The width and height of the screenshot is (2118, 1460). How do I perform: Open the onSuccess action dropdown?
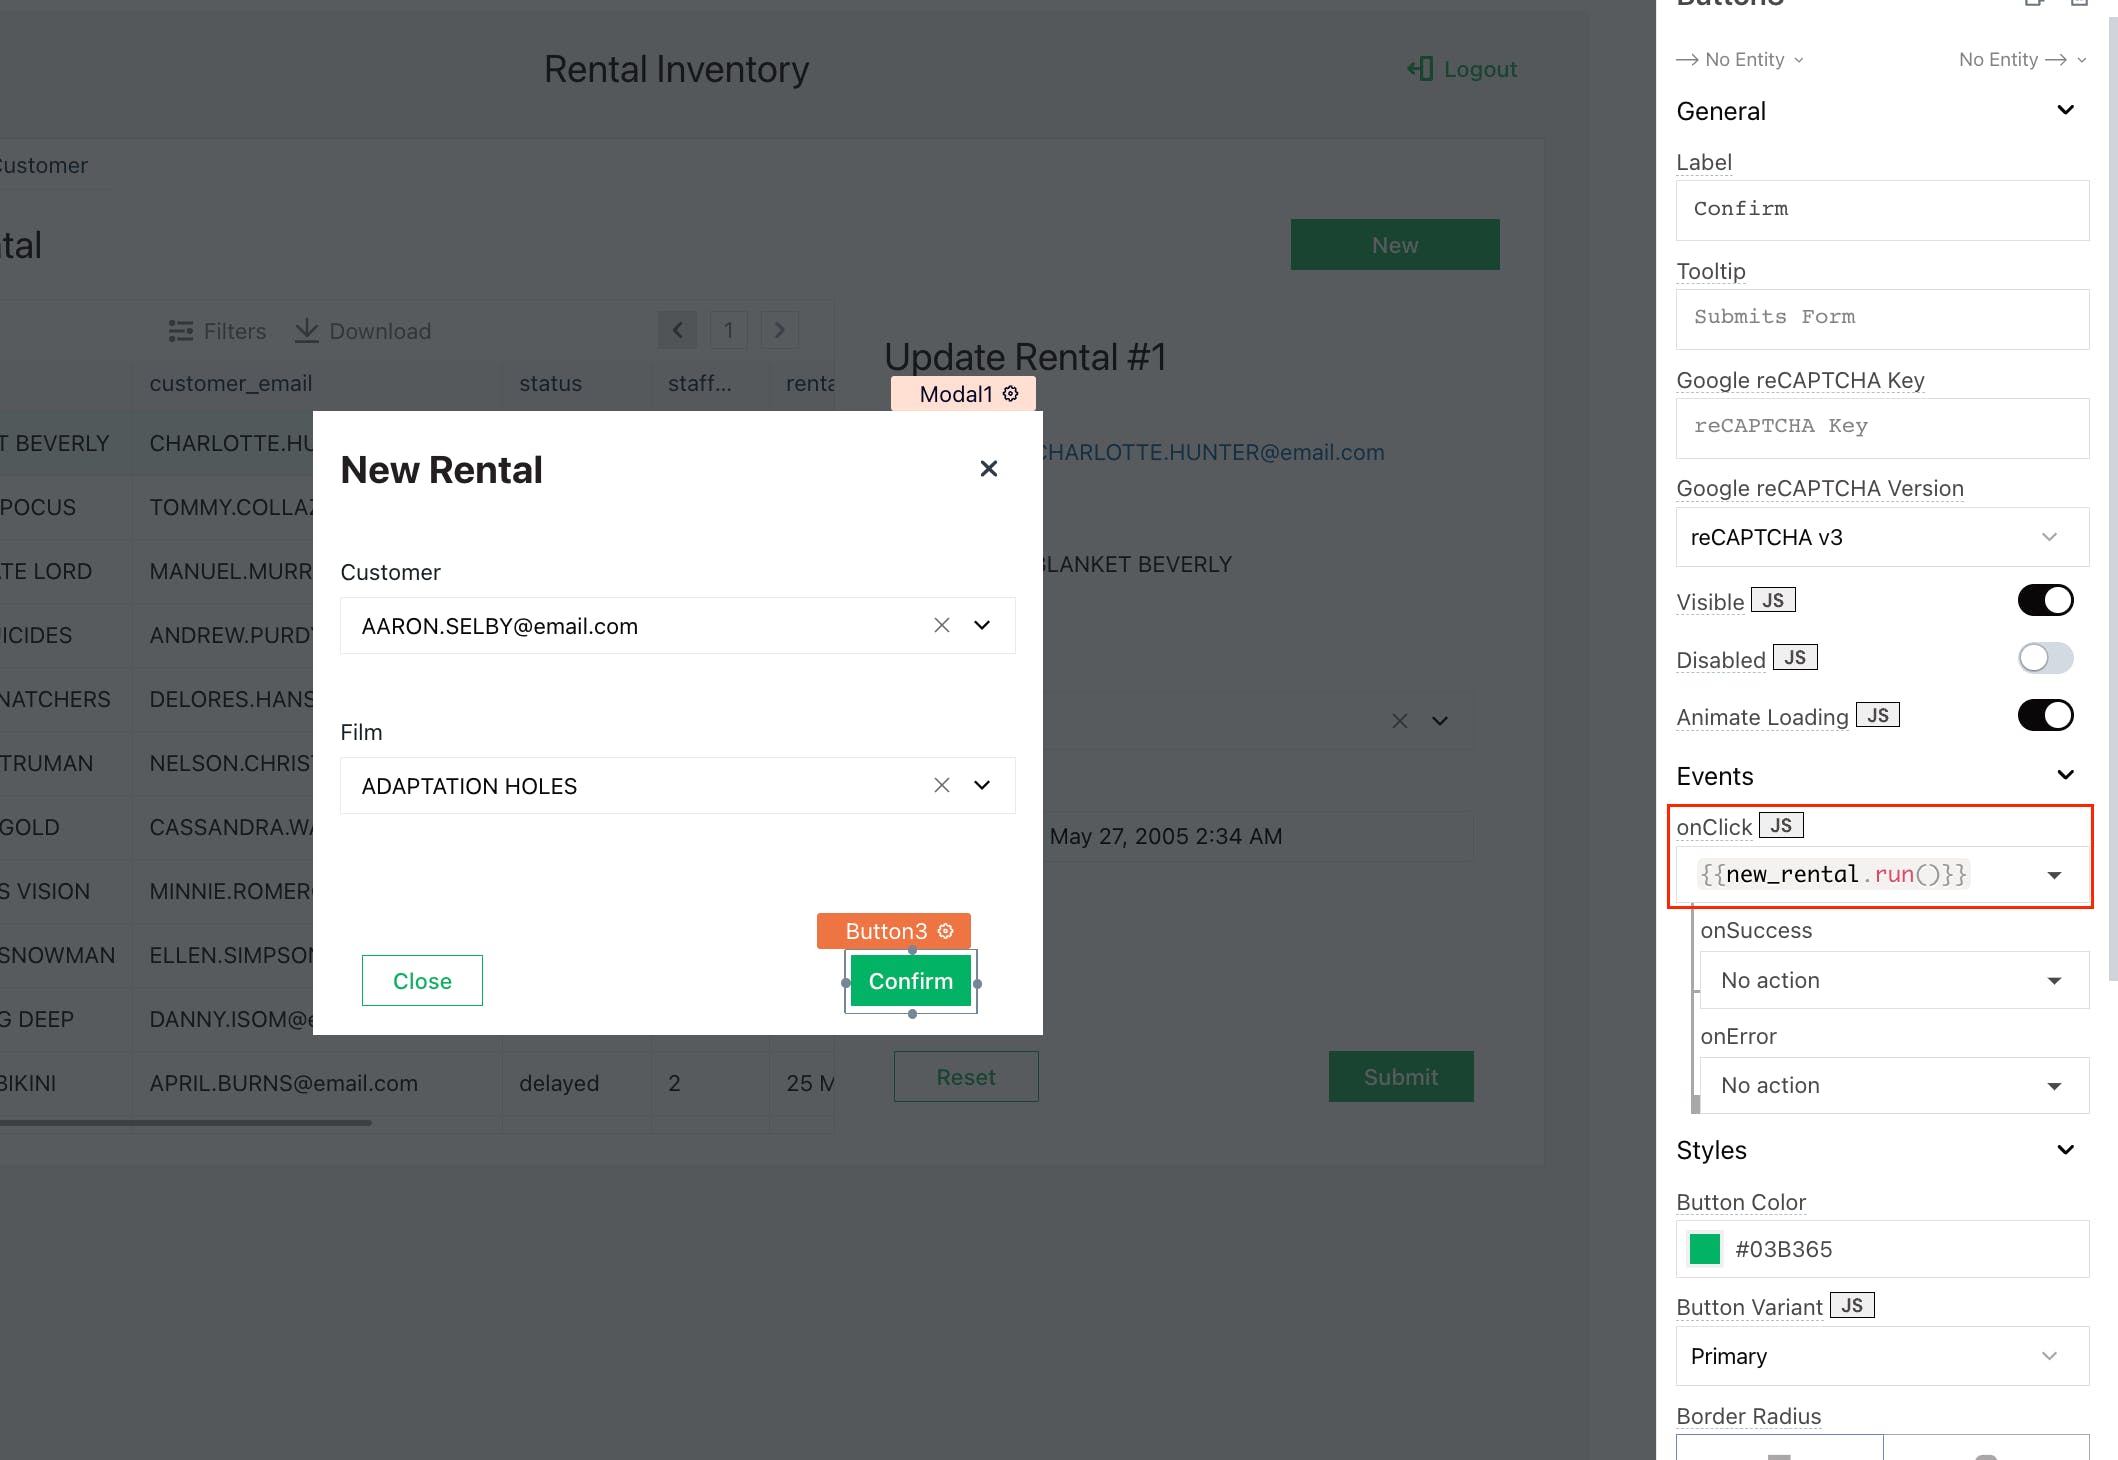(x=1892, y=981)
